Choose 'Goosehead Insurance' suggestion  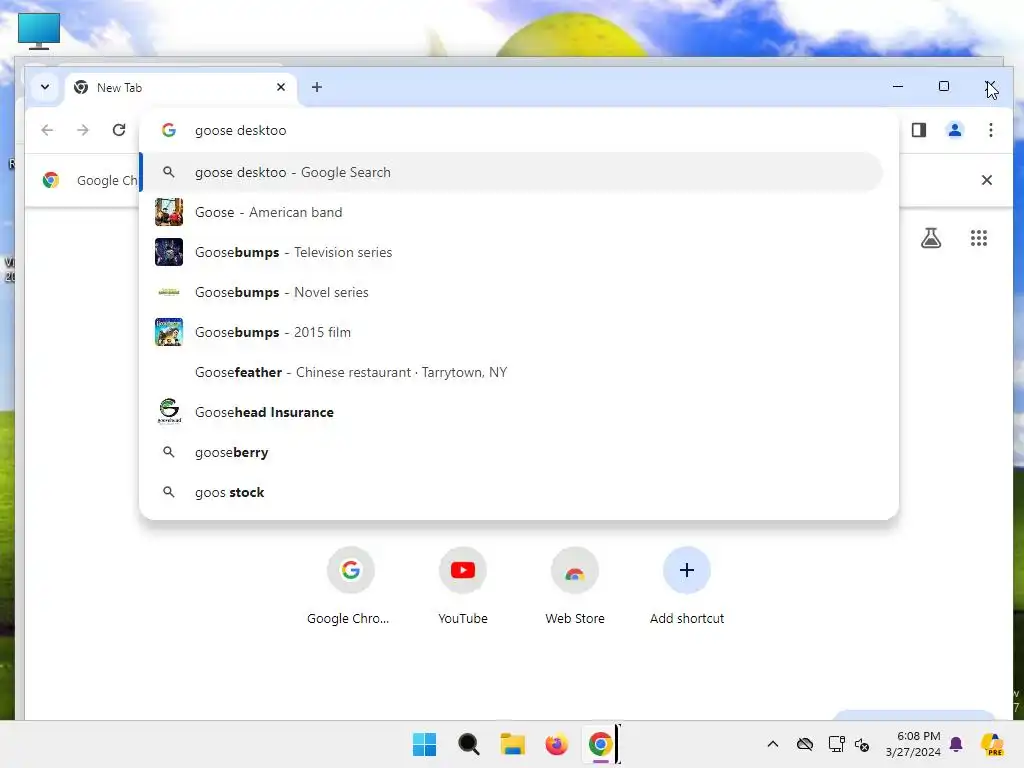pyautogui.click(x=511, y=412)
